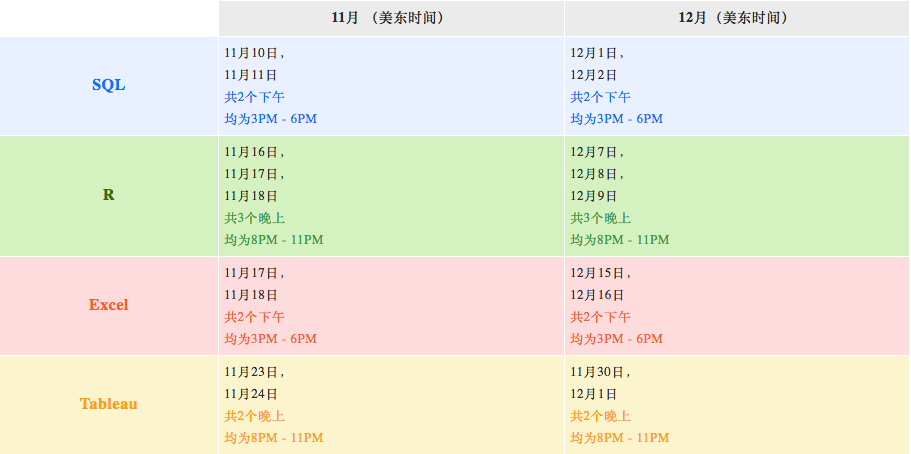
Task: Click the date "11月30日" in Tableau row
Action: click(597, 372)
